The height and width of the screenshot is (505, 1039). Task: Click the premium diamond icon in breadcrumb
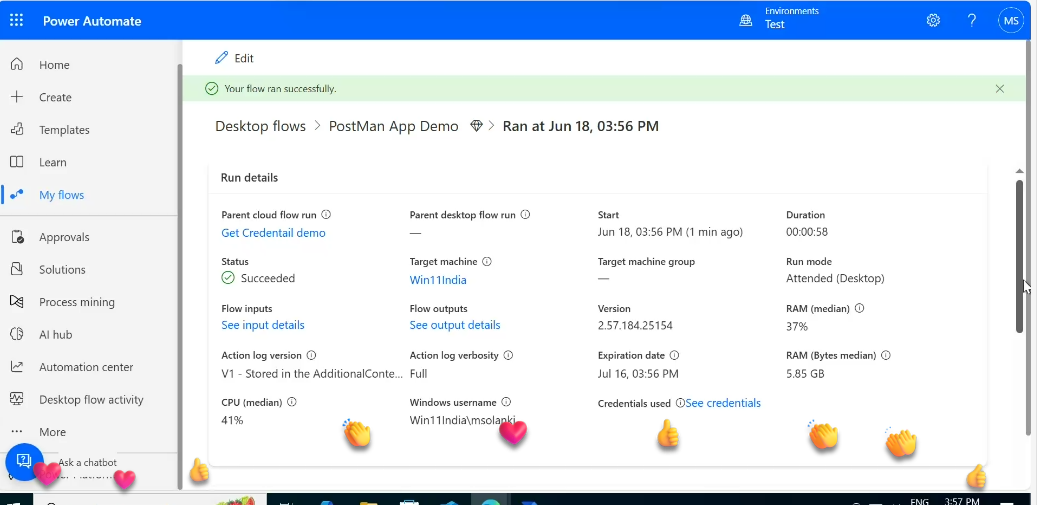click(x=476, y=126)
